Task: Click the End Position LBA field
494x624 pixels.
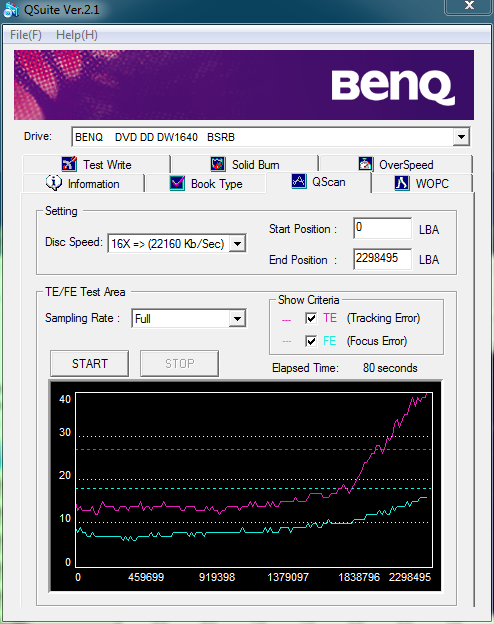Action: point(382,259)
